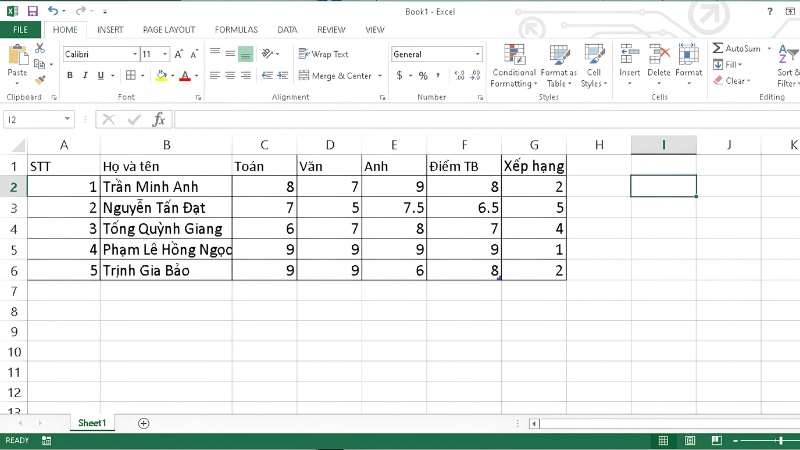Toggle Bold formatting
The image size is (800, 450).
point(70,76)
